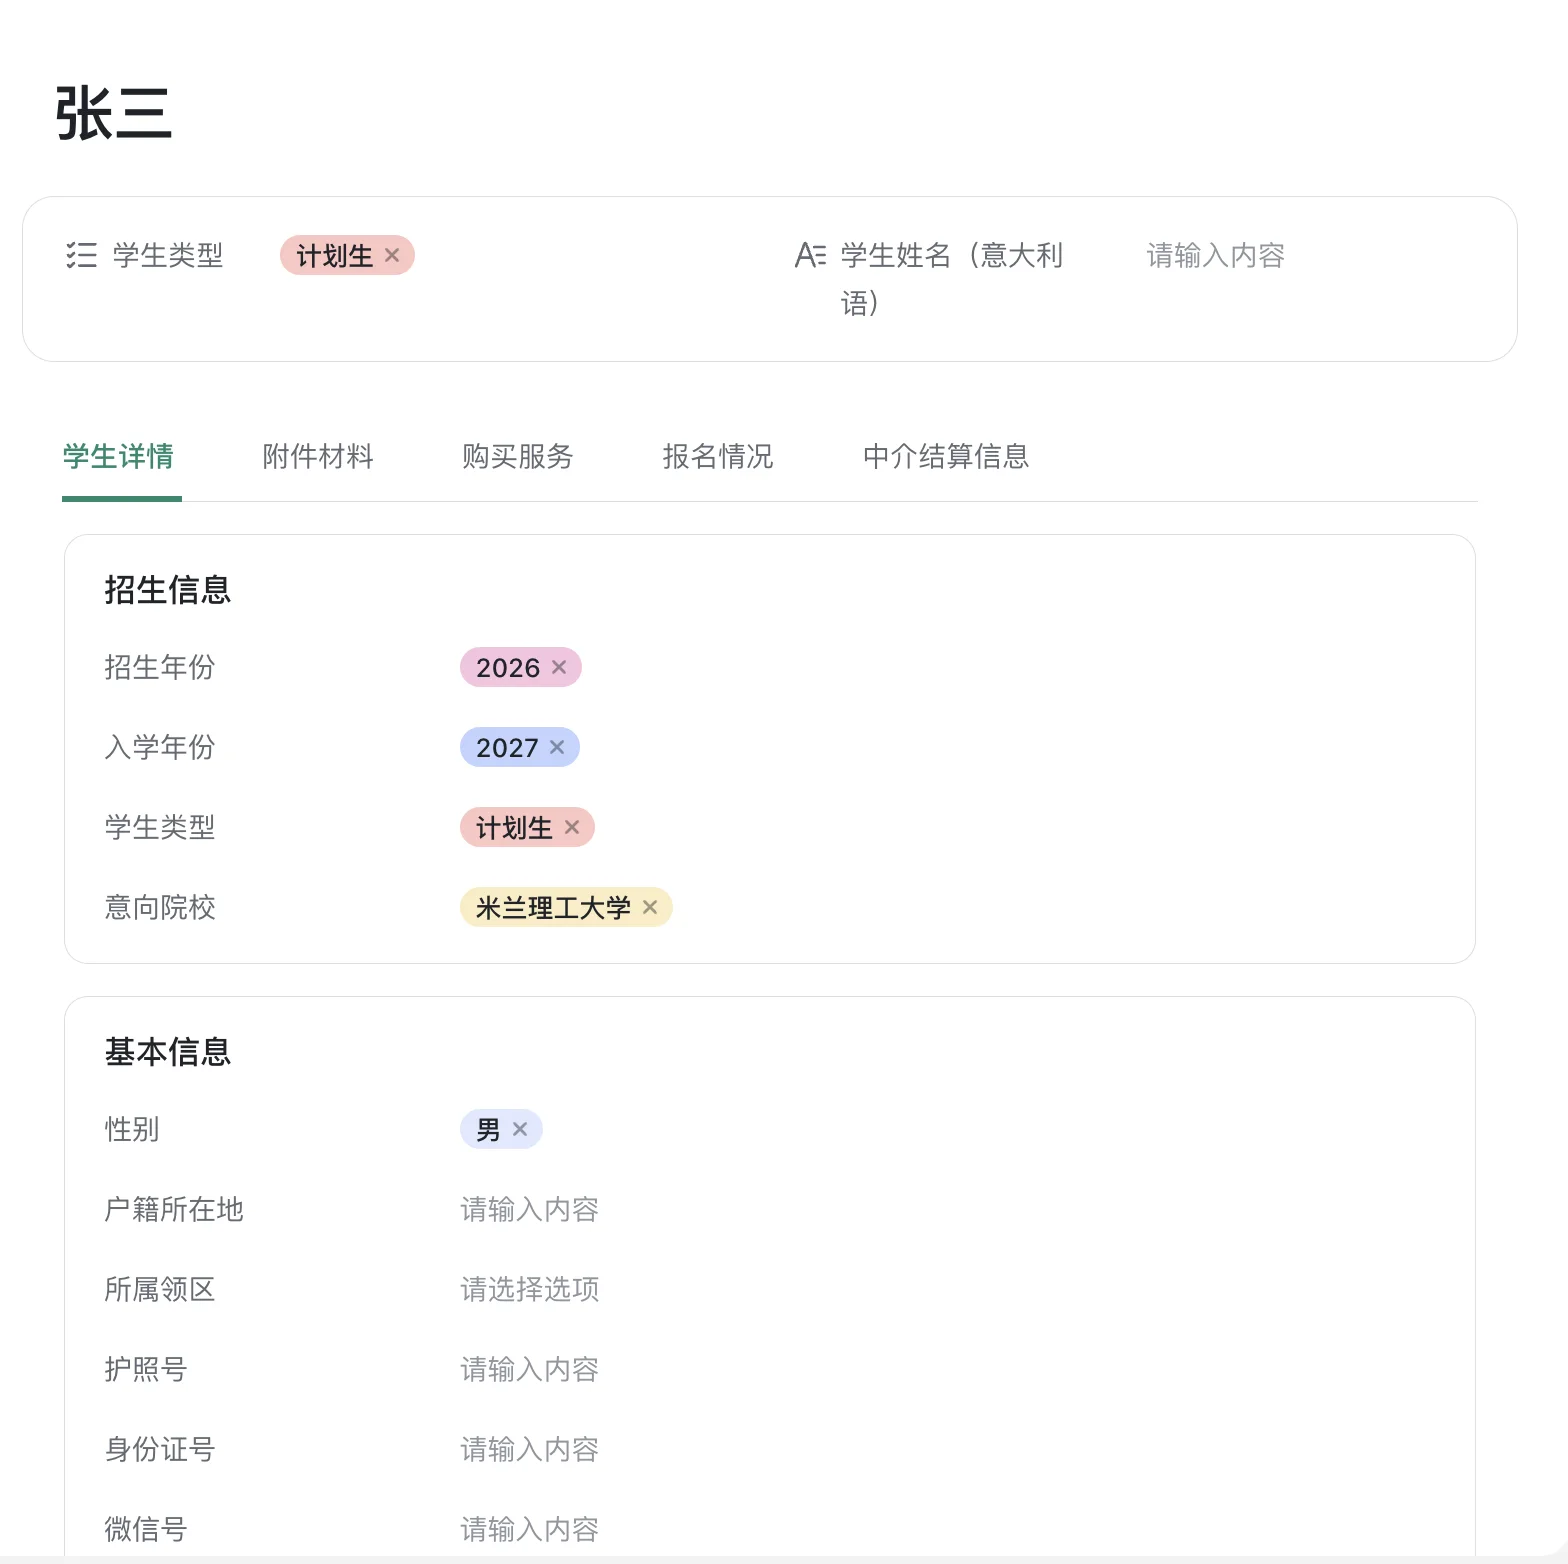
Task: Click the text icon beside 学生姓名(意大利语)
Action: pyautogui.click(x=810, y=255)
